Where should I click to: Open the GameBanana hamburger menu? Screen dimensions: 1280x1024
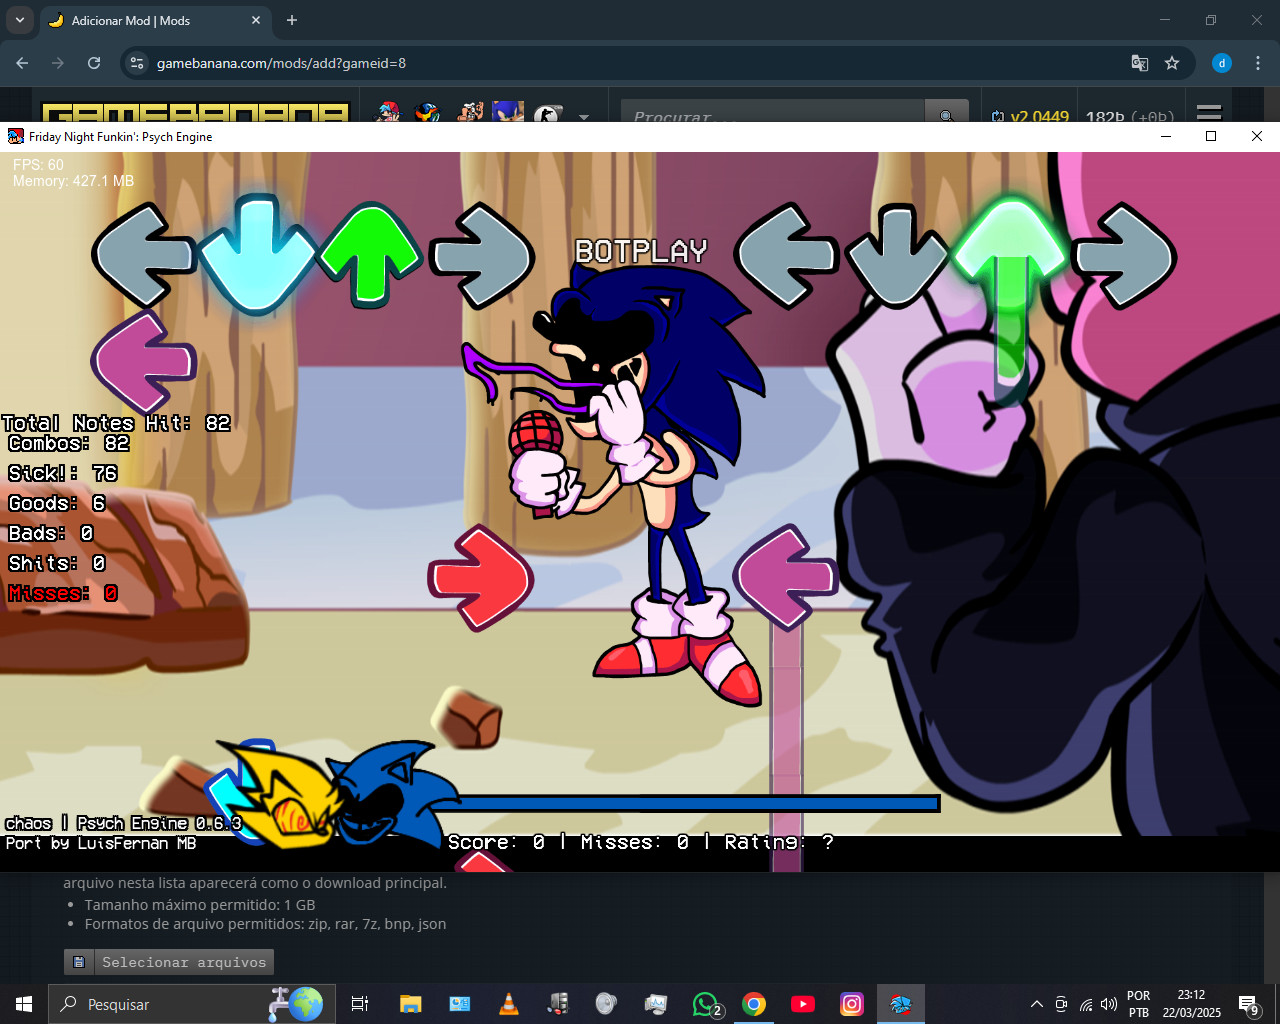click(1209, 112)
